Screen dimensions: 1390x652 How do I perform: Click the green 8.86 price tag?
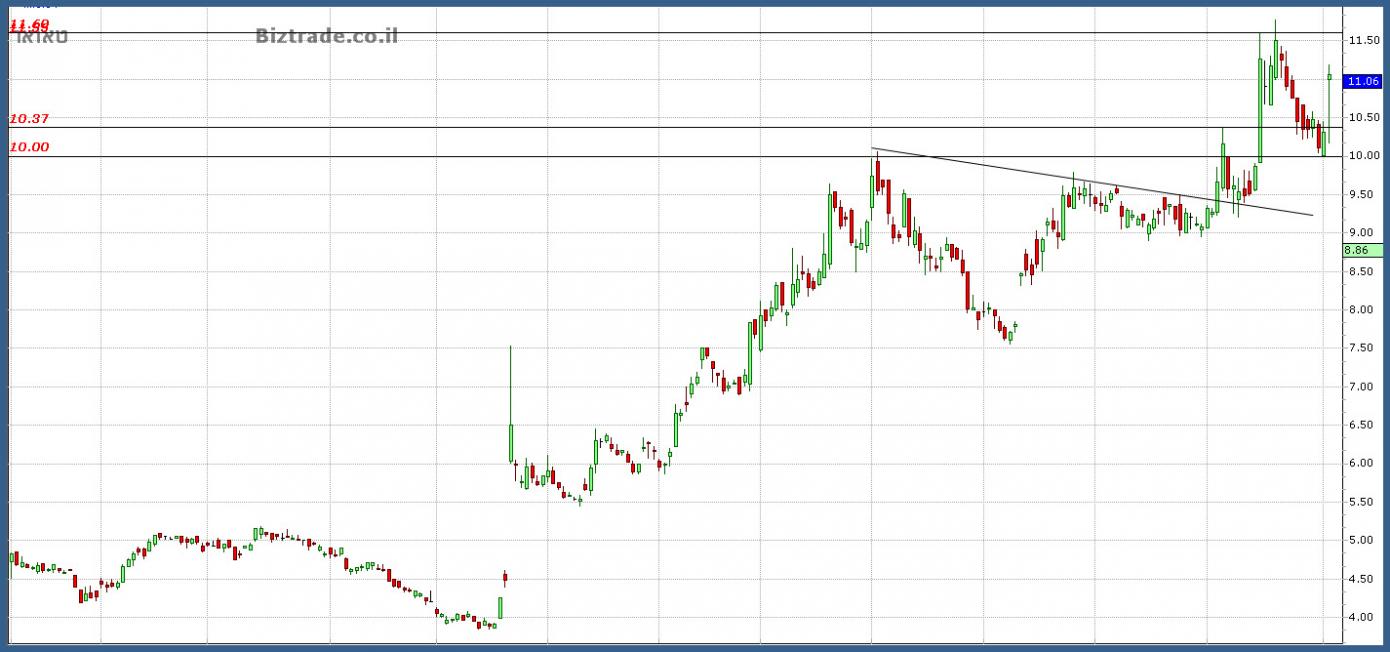coord(1362,250)
